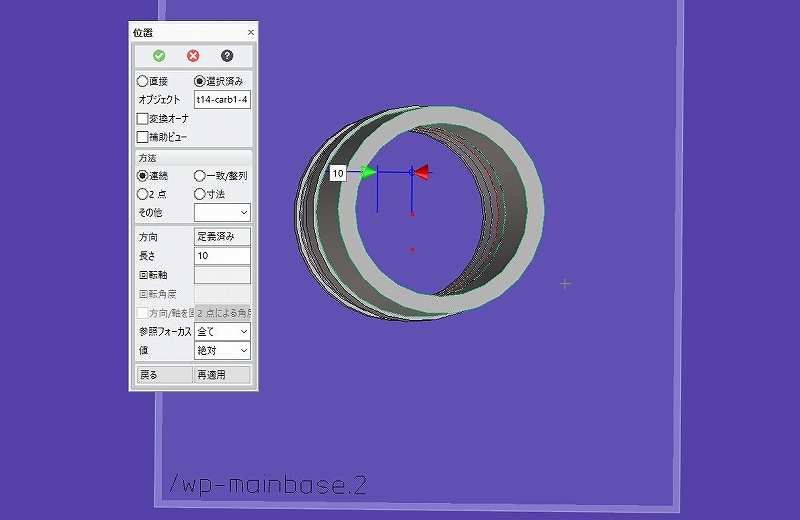
Task: Select the 直接 radio button
Action: pos(143,81)
